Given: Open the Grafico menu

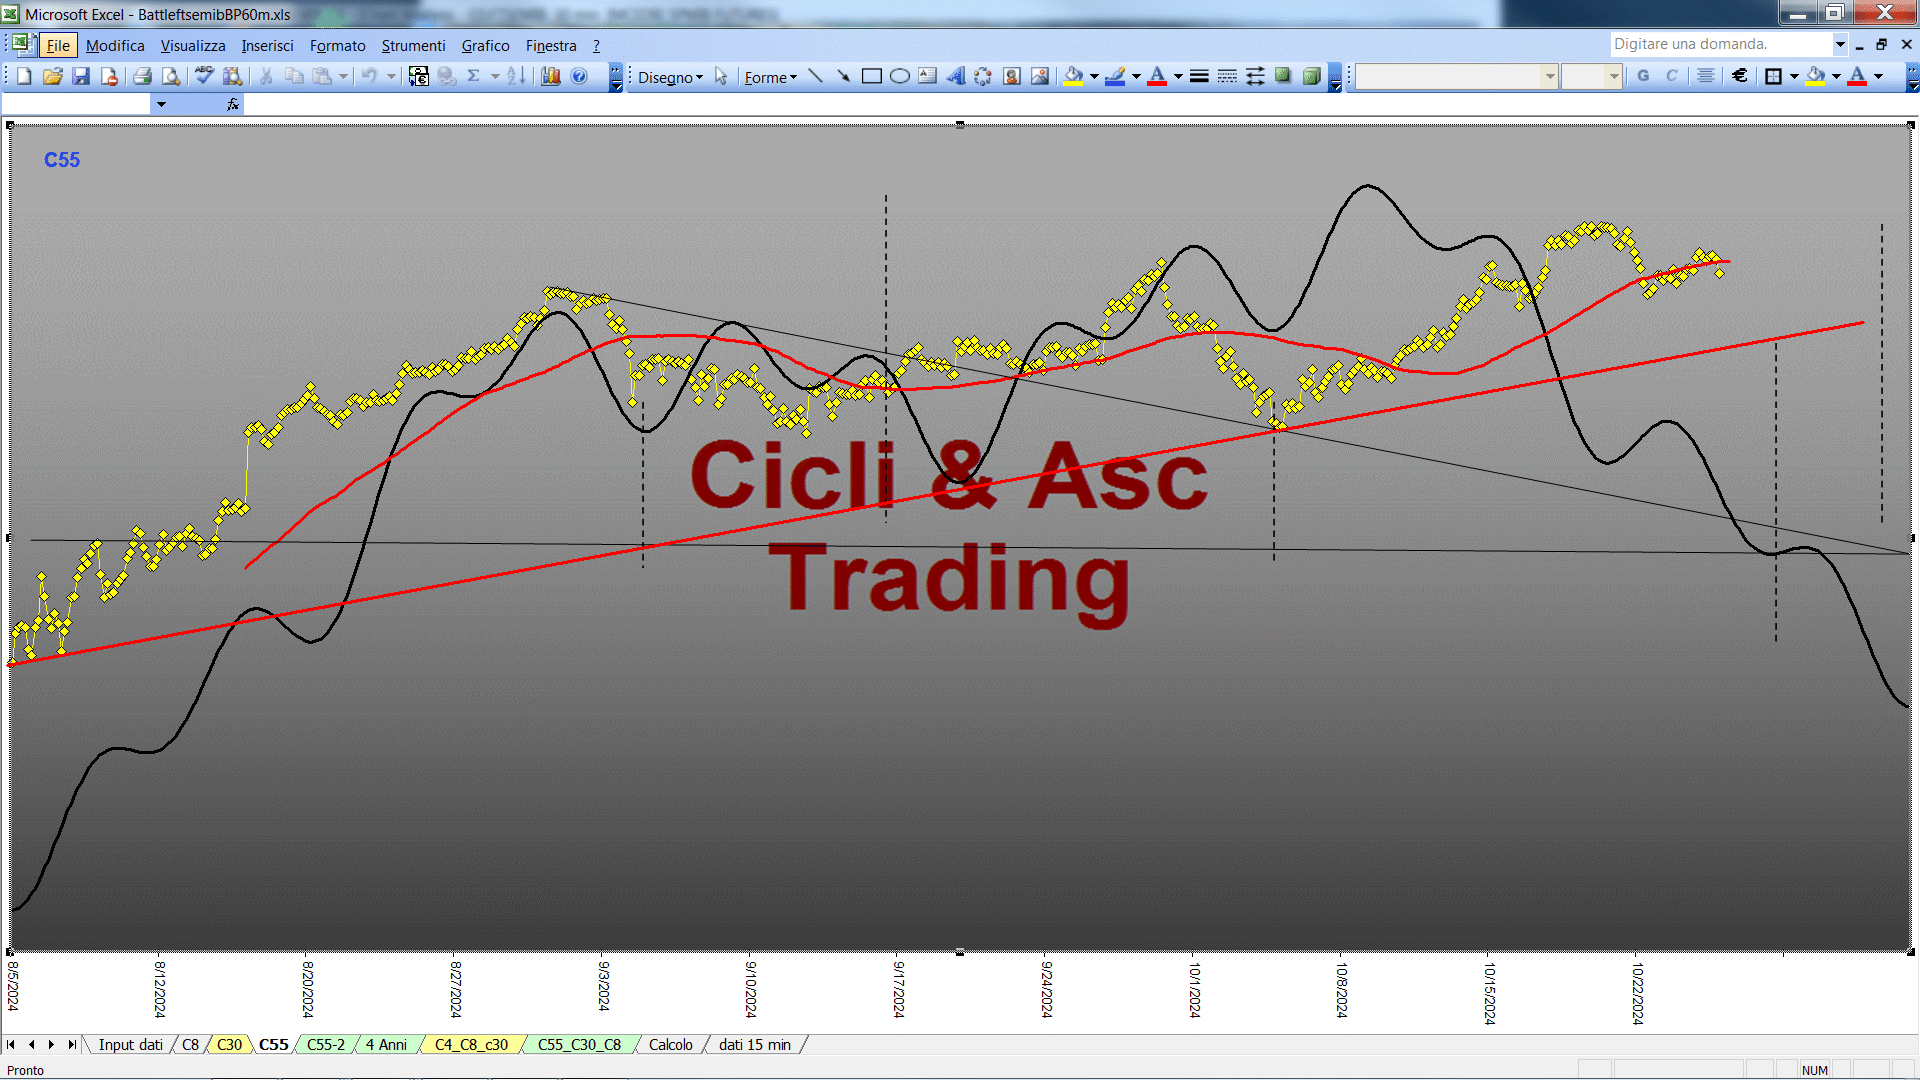Looking at the screenshot, I should [485, 46].
